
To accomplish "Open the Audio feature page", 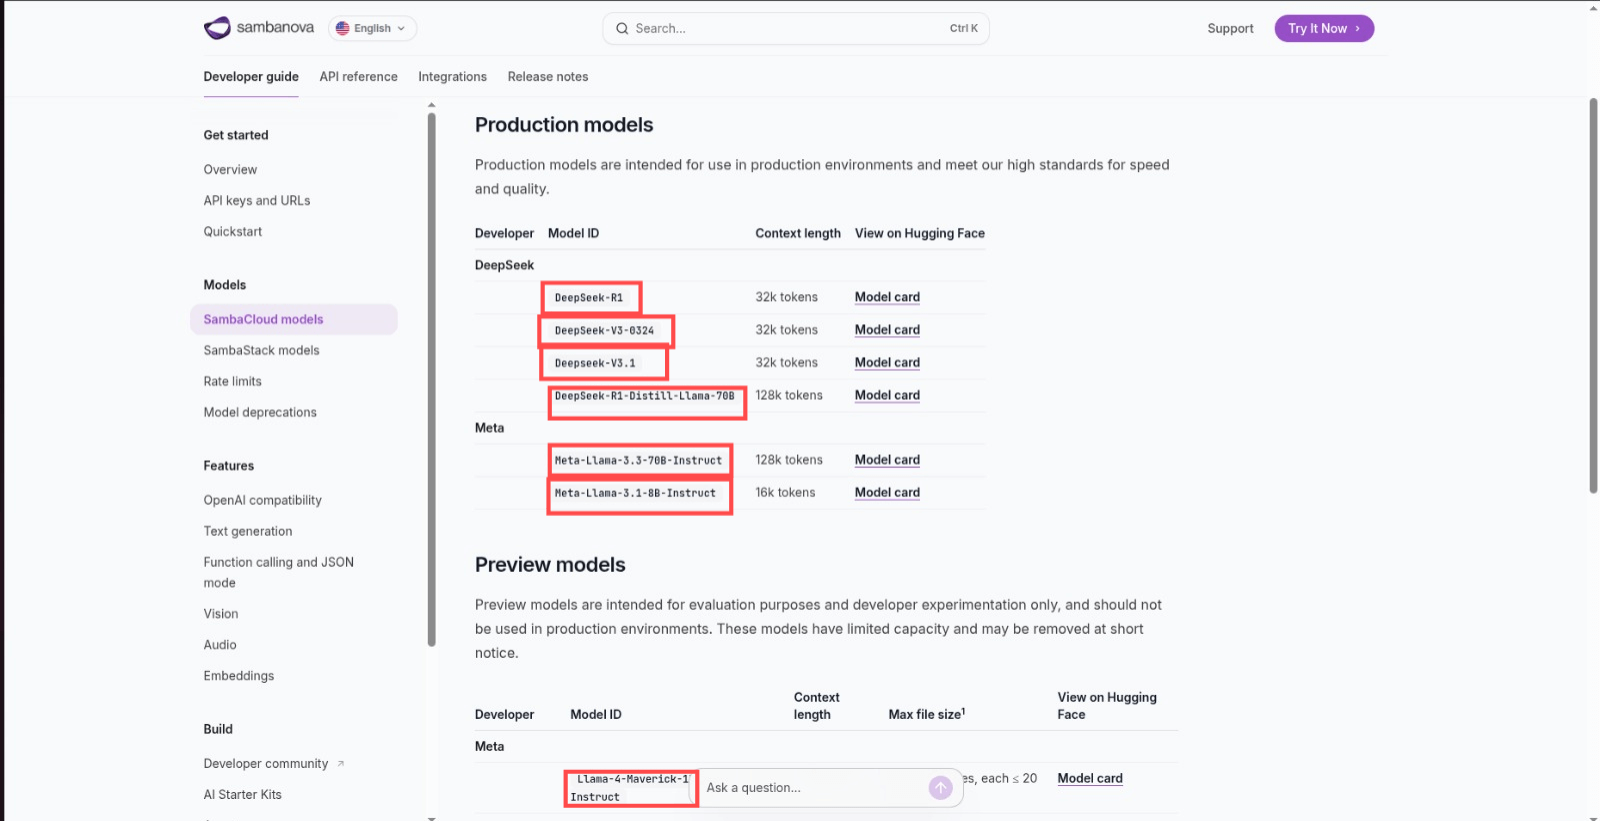I will click(x=220, y=645).
